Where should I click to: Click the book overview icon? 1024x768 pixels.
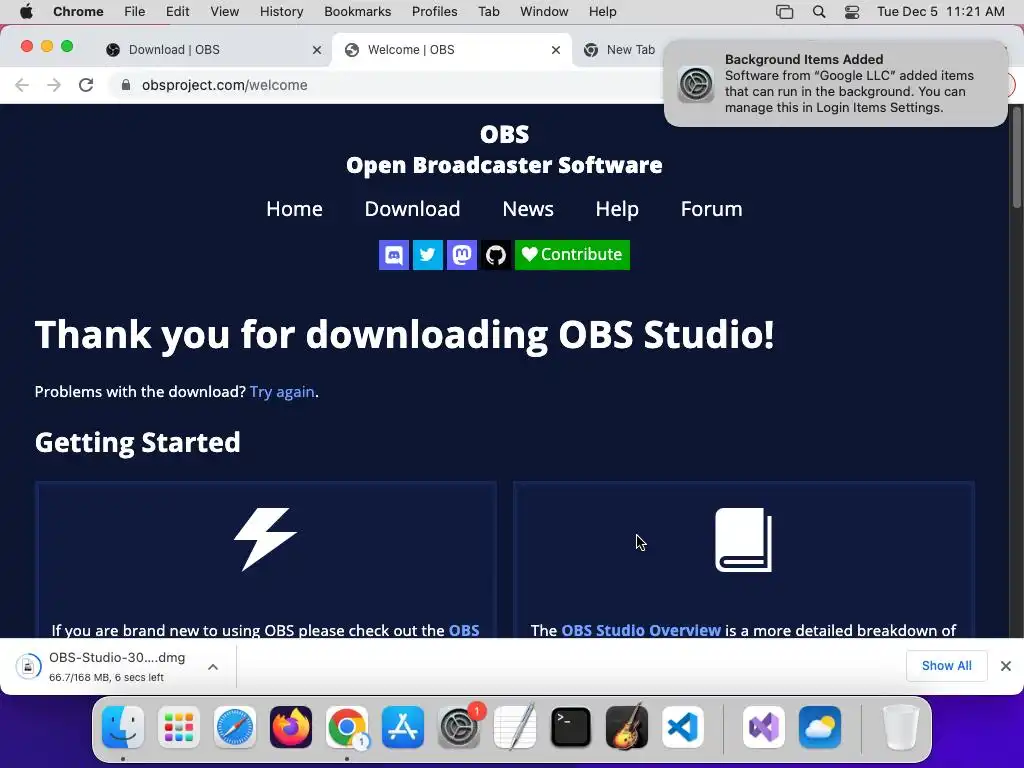[744, 540]
